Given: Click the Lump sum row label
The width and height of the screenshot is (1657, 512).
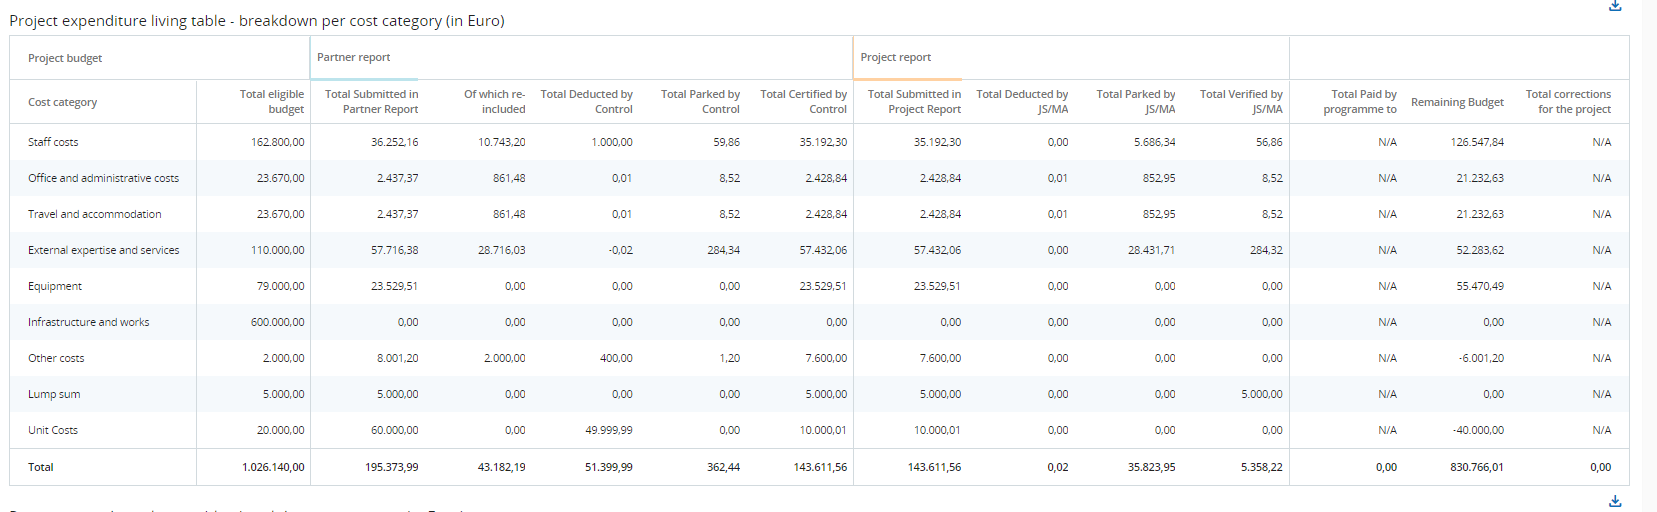Looking at the screenshot, I should [x=54, y=394].
